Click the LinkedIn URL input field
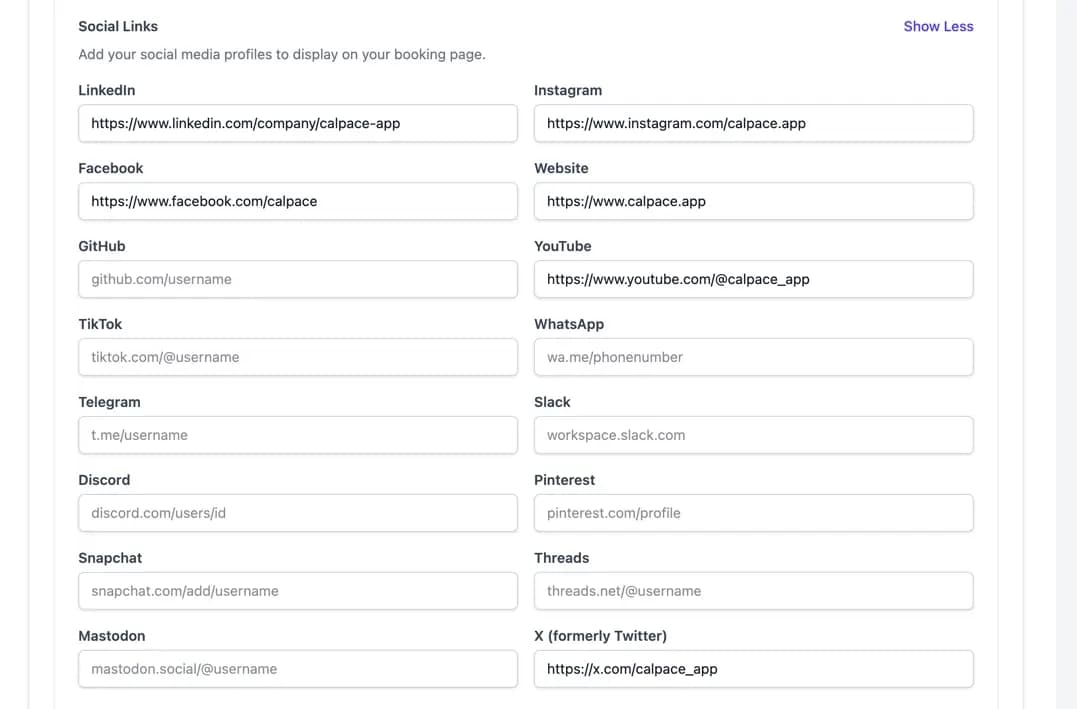This screenshot has height=709, width=1077. 297,123
